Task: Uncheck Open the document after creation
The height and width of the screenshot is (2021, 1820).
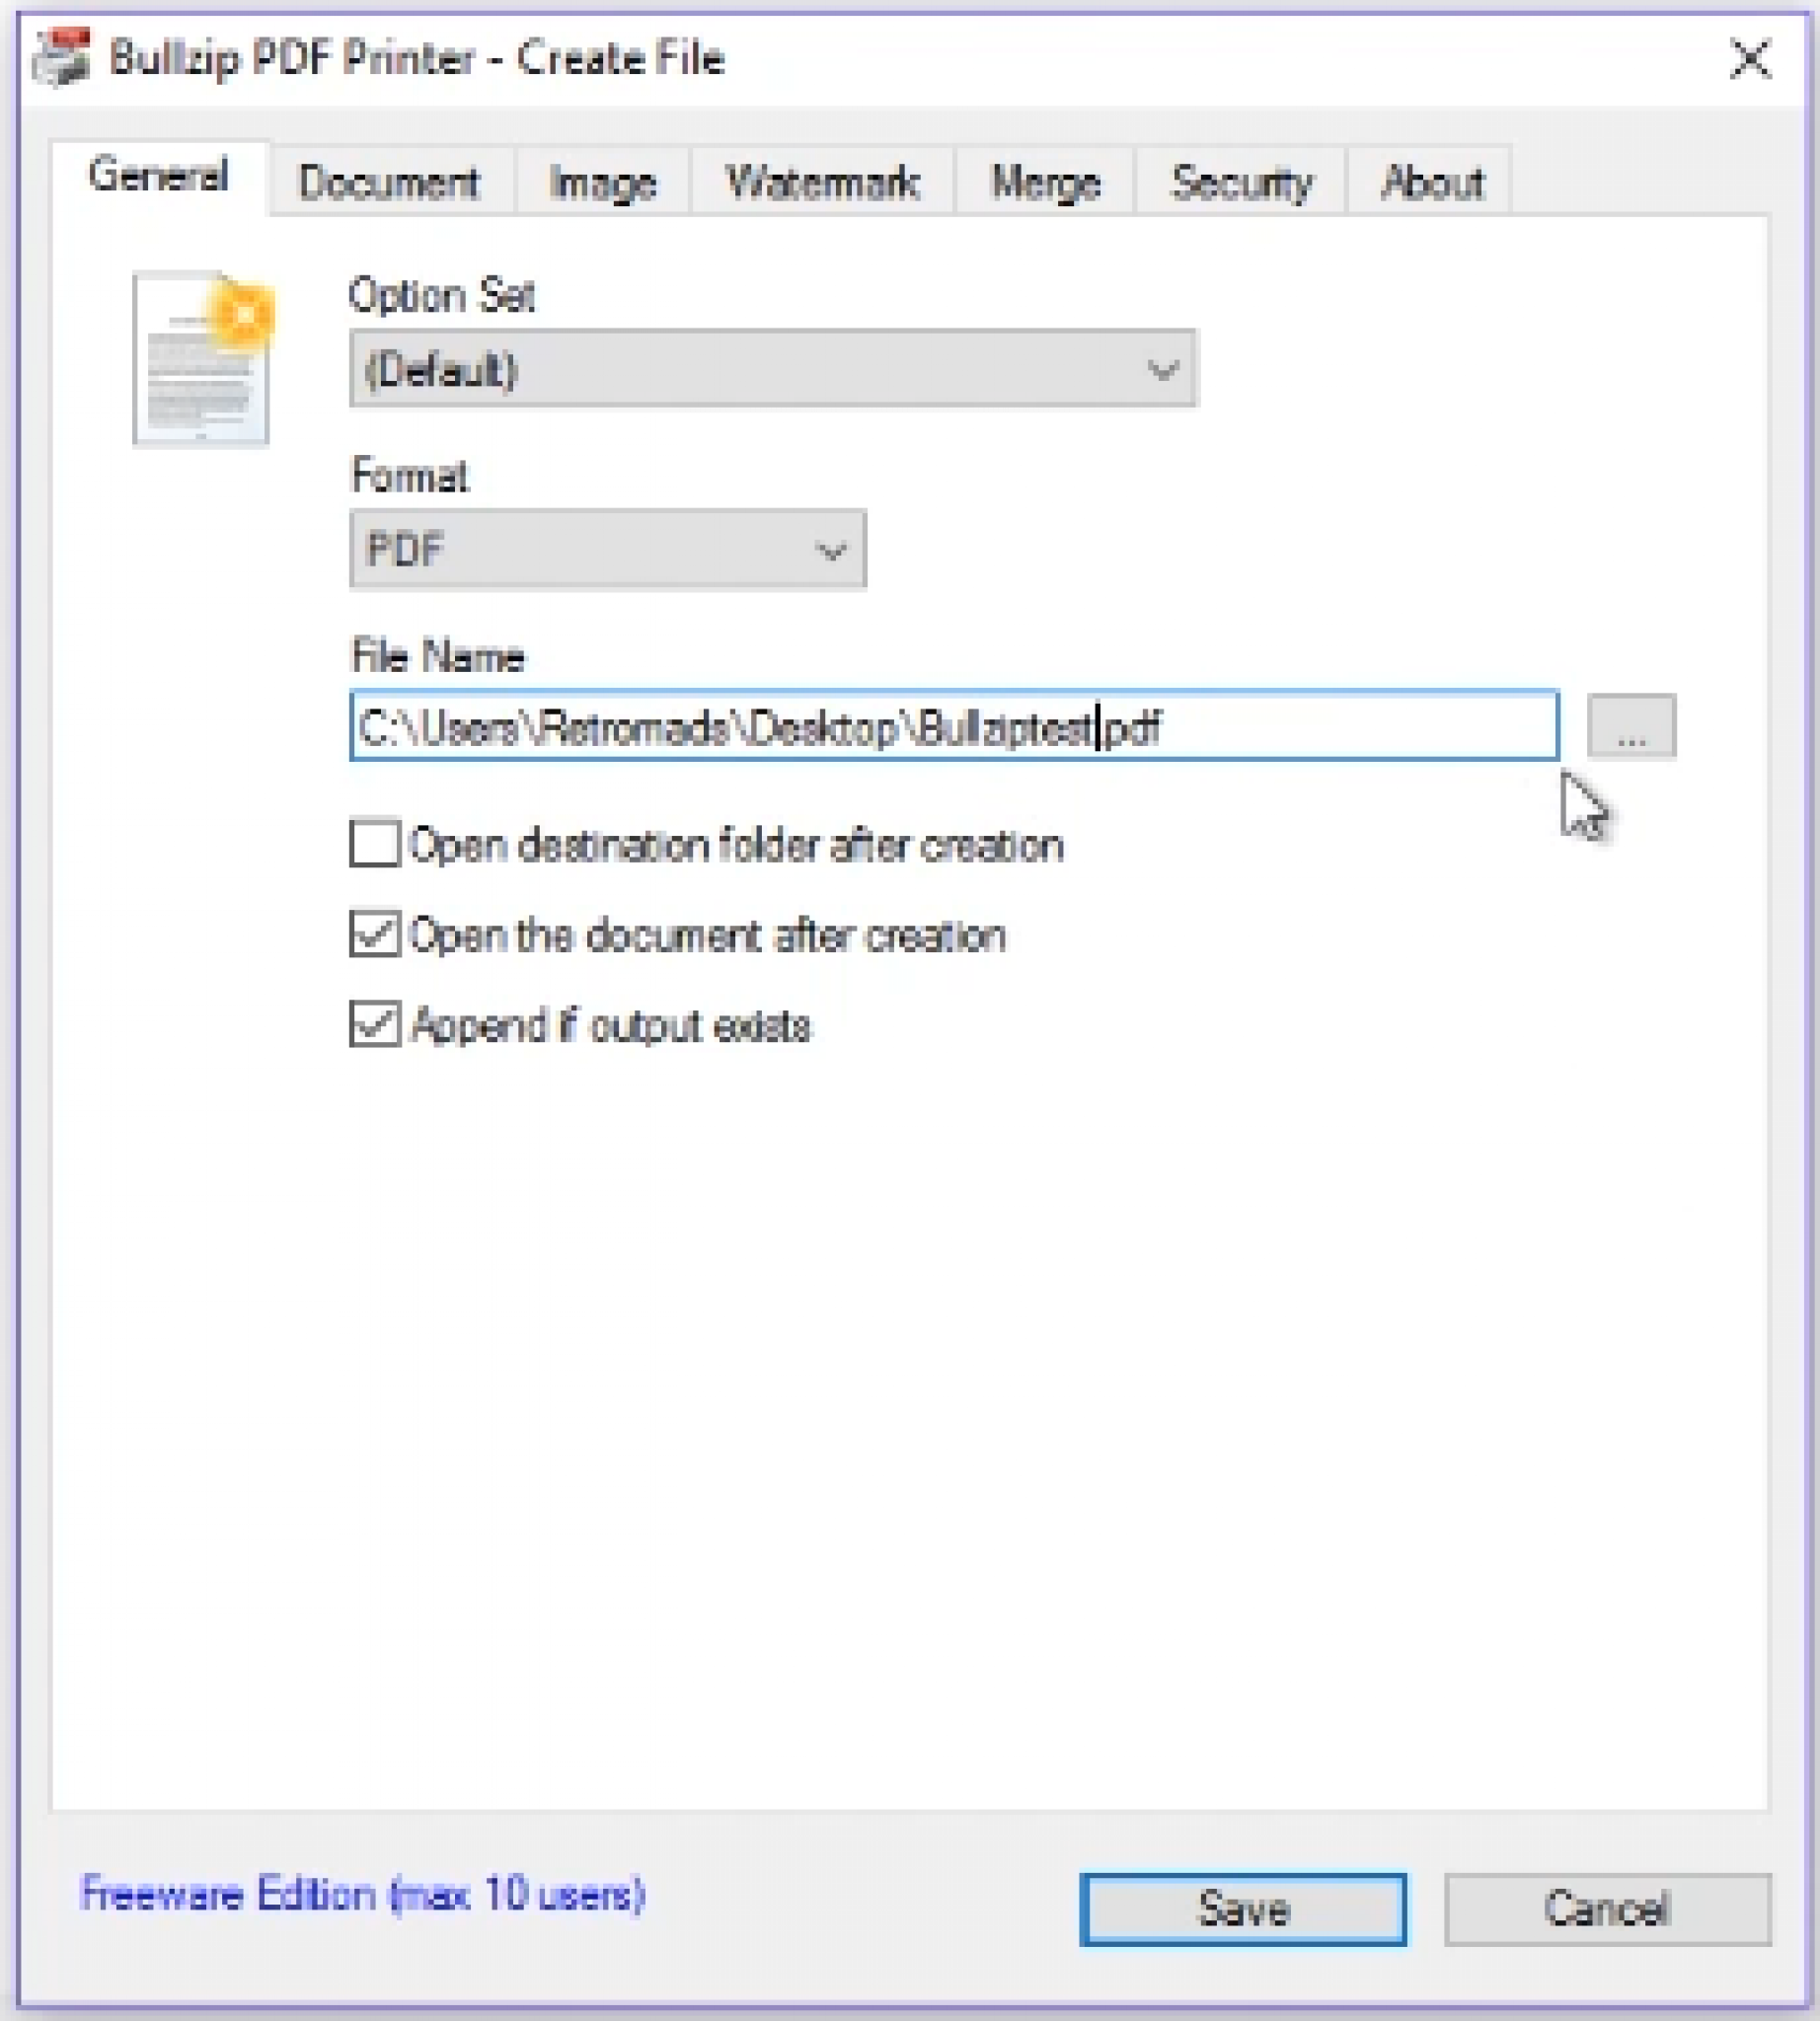Action: (375, 934)
